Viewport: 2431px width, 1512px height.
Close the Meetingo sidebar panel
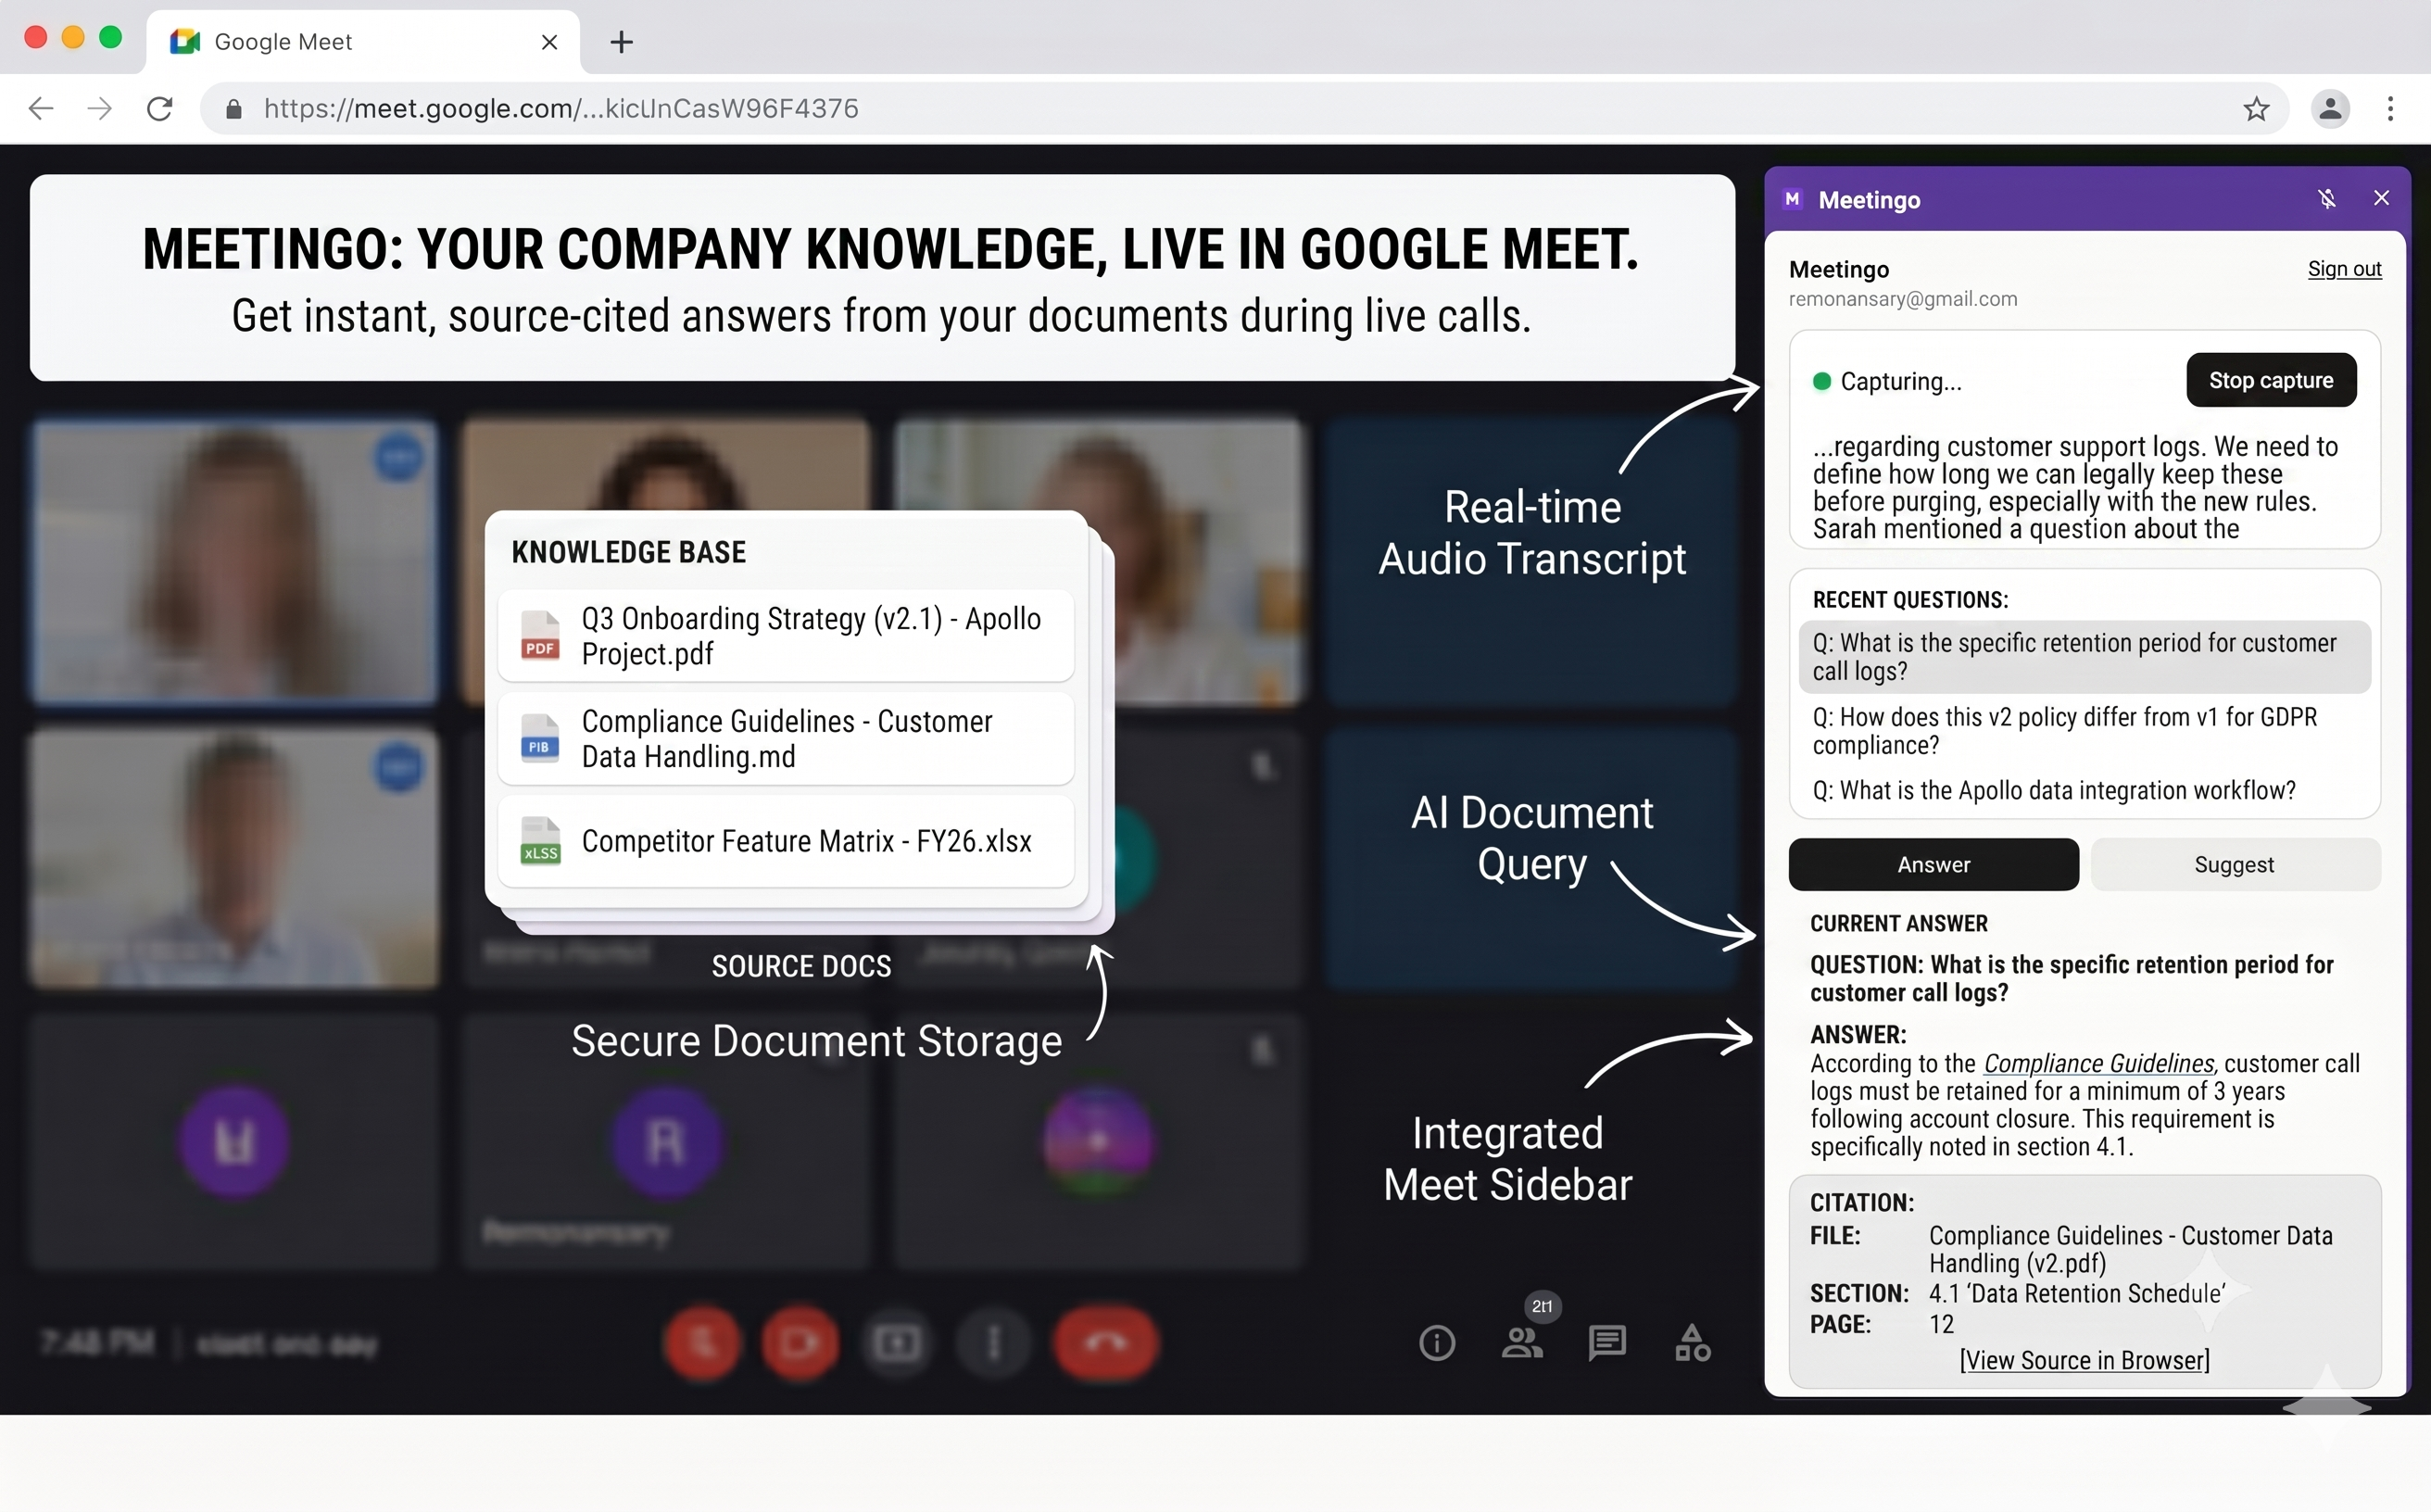pos(2381,198)
